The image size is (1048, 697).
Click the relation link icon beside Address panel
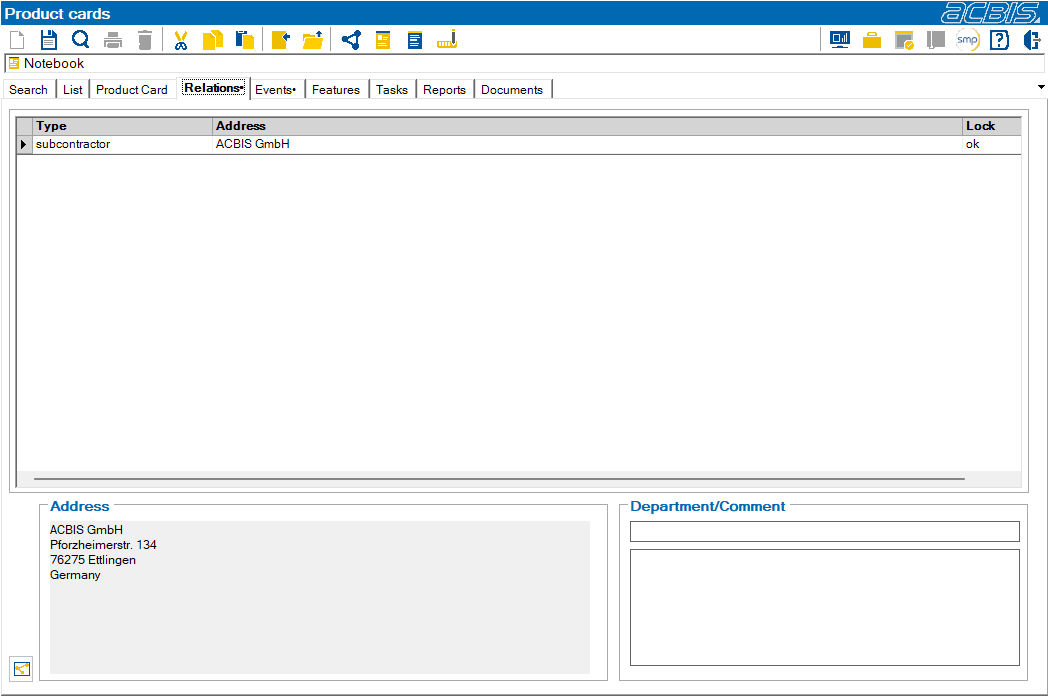pyautogui.click(x=21, y=668)
